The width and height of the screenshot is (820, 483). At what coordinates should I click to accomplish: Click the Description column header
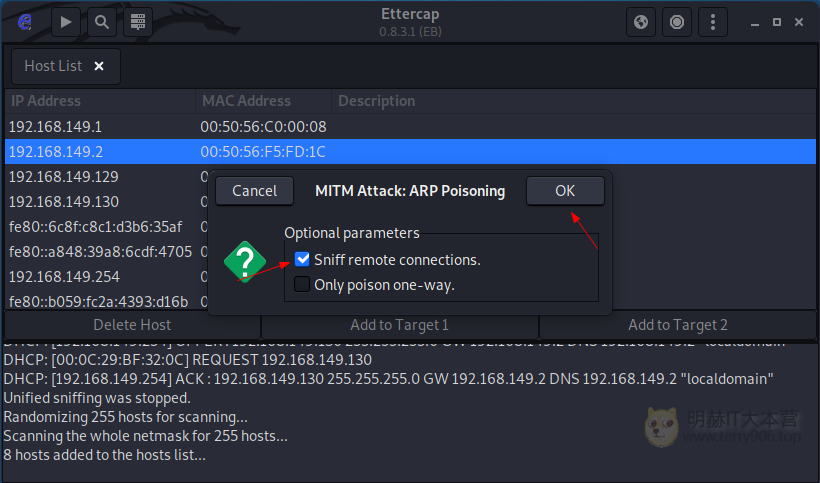[x=574, y=101]
